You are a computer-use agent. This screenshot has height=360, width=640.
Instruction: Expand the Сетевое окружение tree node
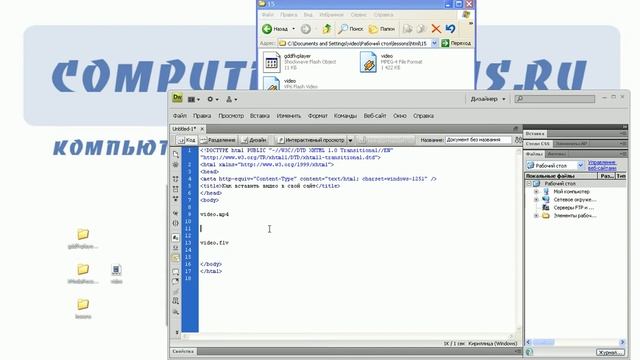tap(536, 200)
